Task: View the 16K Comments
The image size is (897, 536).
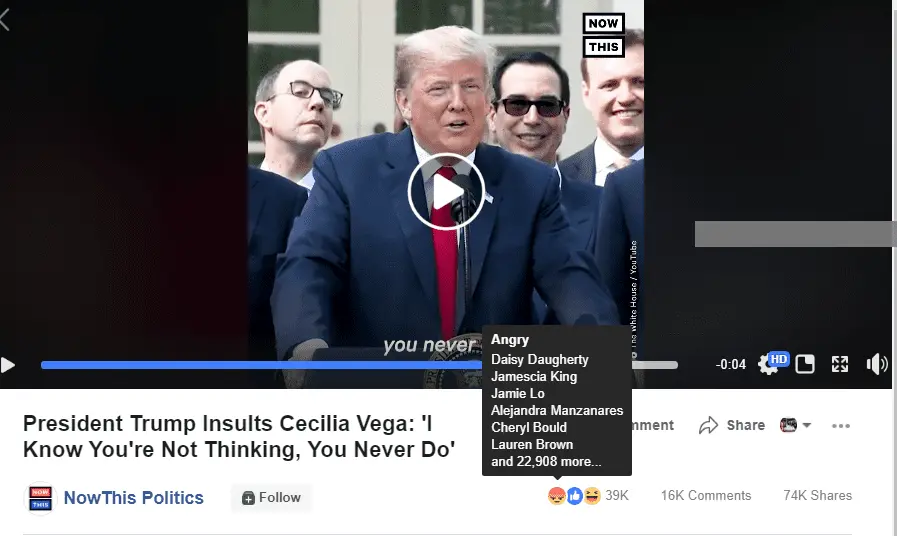Action: click(706, 495)
